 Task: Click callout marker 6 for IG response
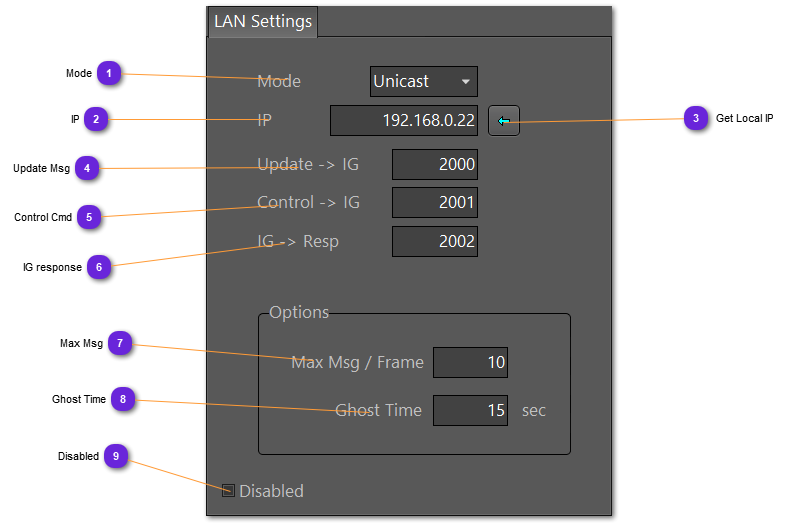click(x=99, y=267)
